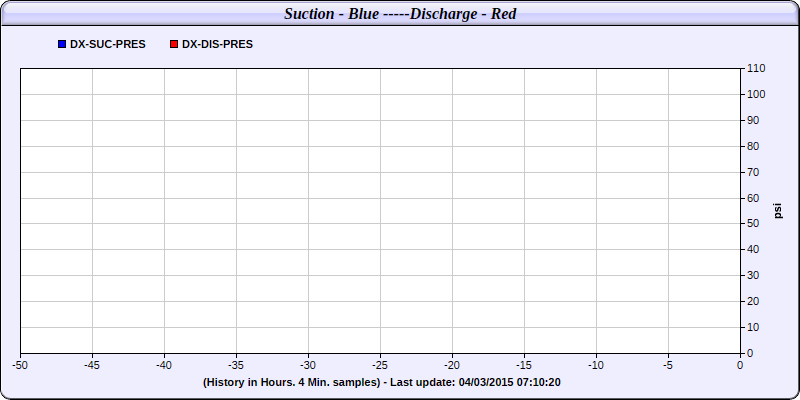Click the -15 hours x-axis label
The height and width of the screenshot is (400, 800).
point(524,365)
